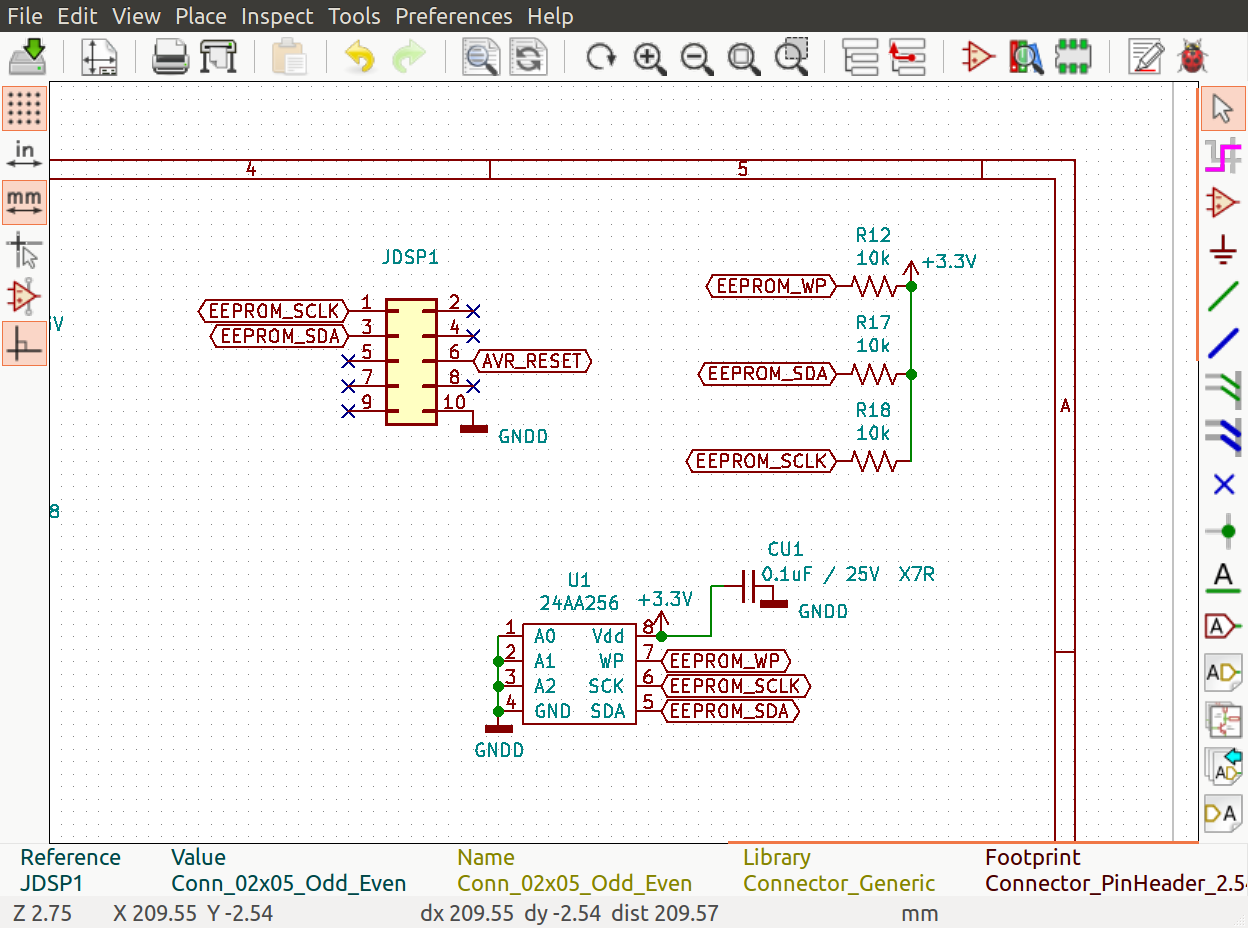Pick the bus to bus entry tool

point(1222,438)
